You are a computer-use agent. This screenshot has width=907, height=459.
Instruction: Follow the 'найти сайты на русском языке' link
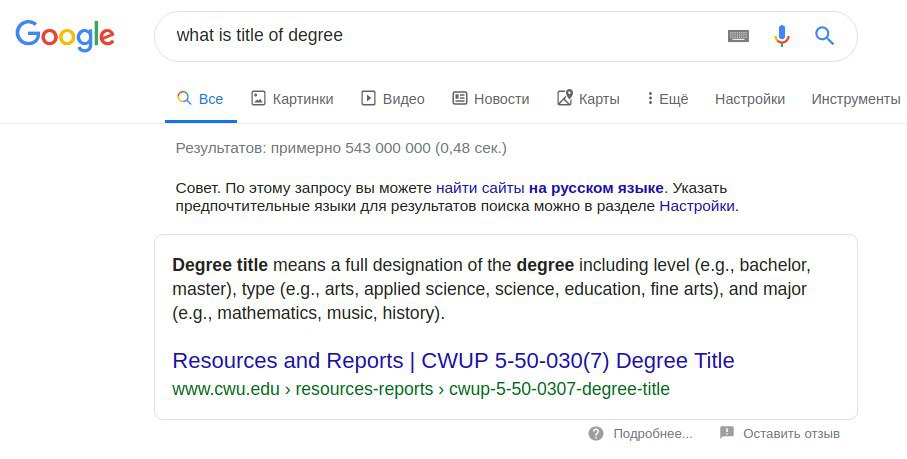point(550,188)
